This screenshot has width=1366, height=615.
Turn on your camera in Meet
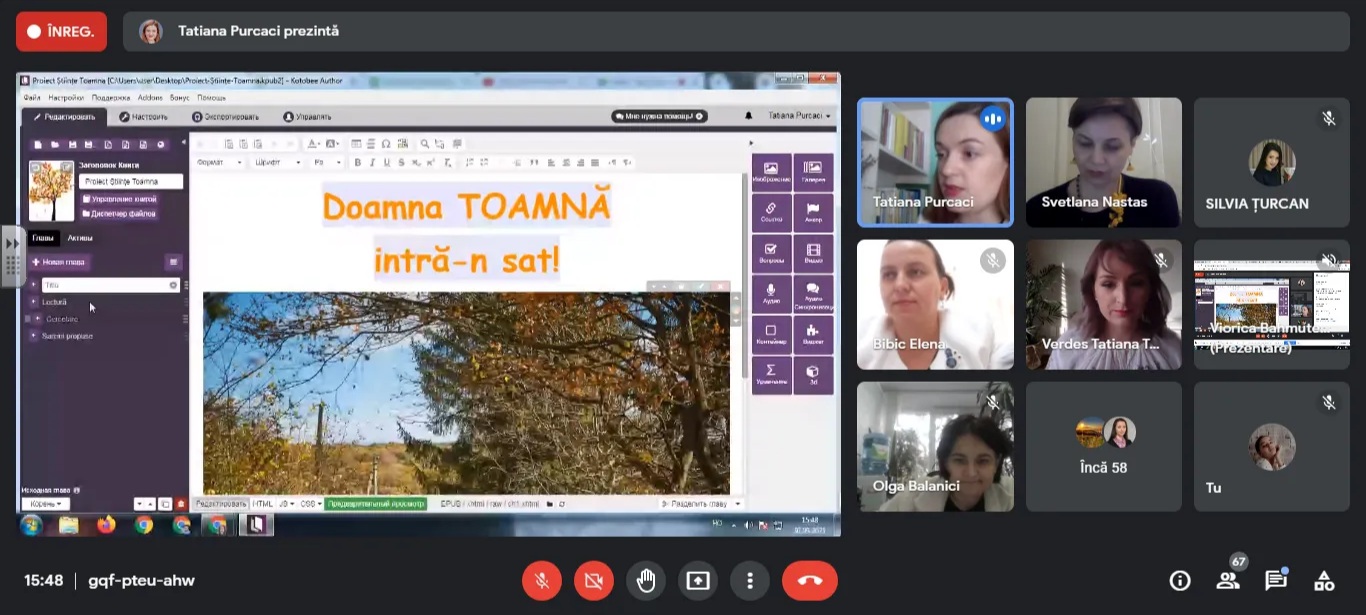(594, 580)
